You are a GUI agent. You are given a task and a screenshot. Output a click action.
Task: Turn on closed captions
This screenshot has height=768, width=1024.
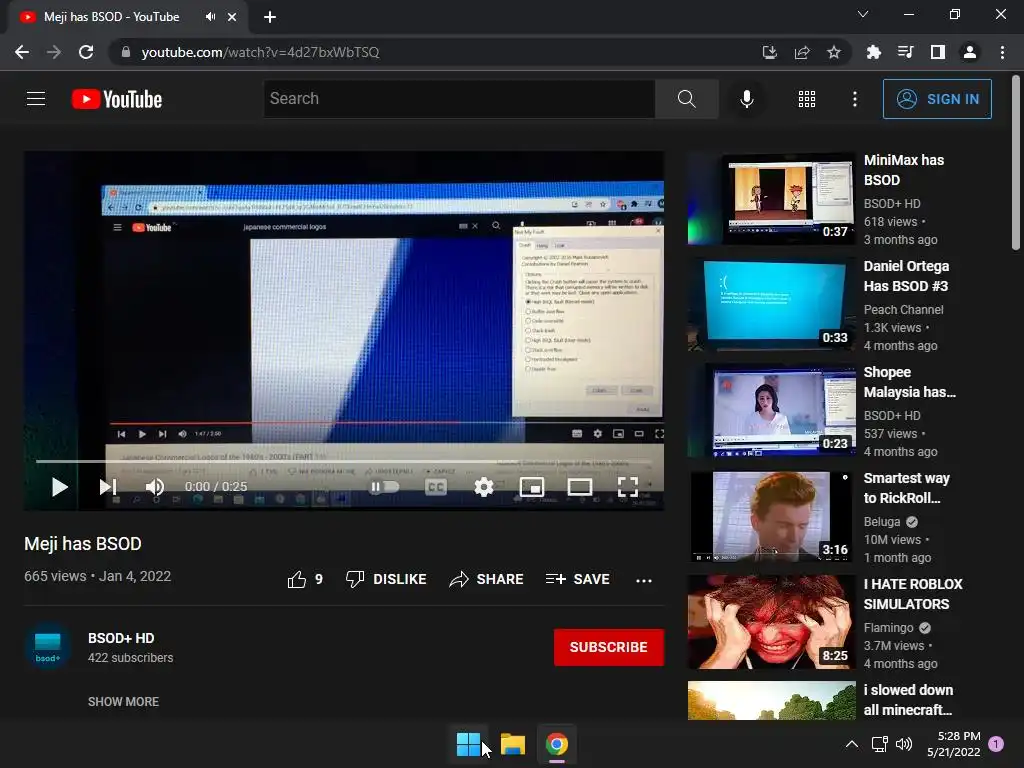click(436, 487)
